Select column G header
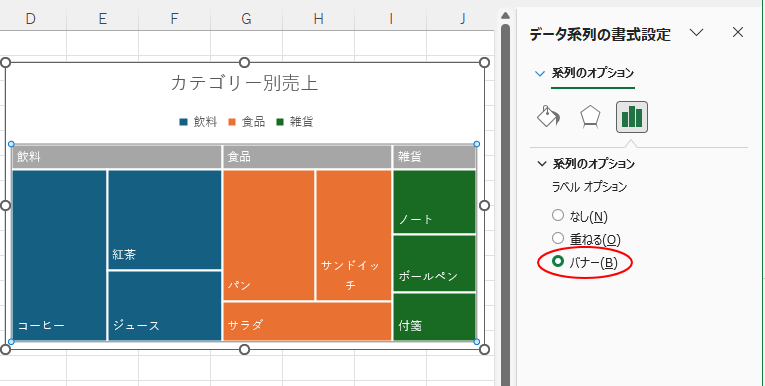 (x=246, y=19)
